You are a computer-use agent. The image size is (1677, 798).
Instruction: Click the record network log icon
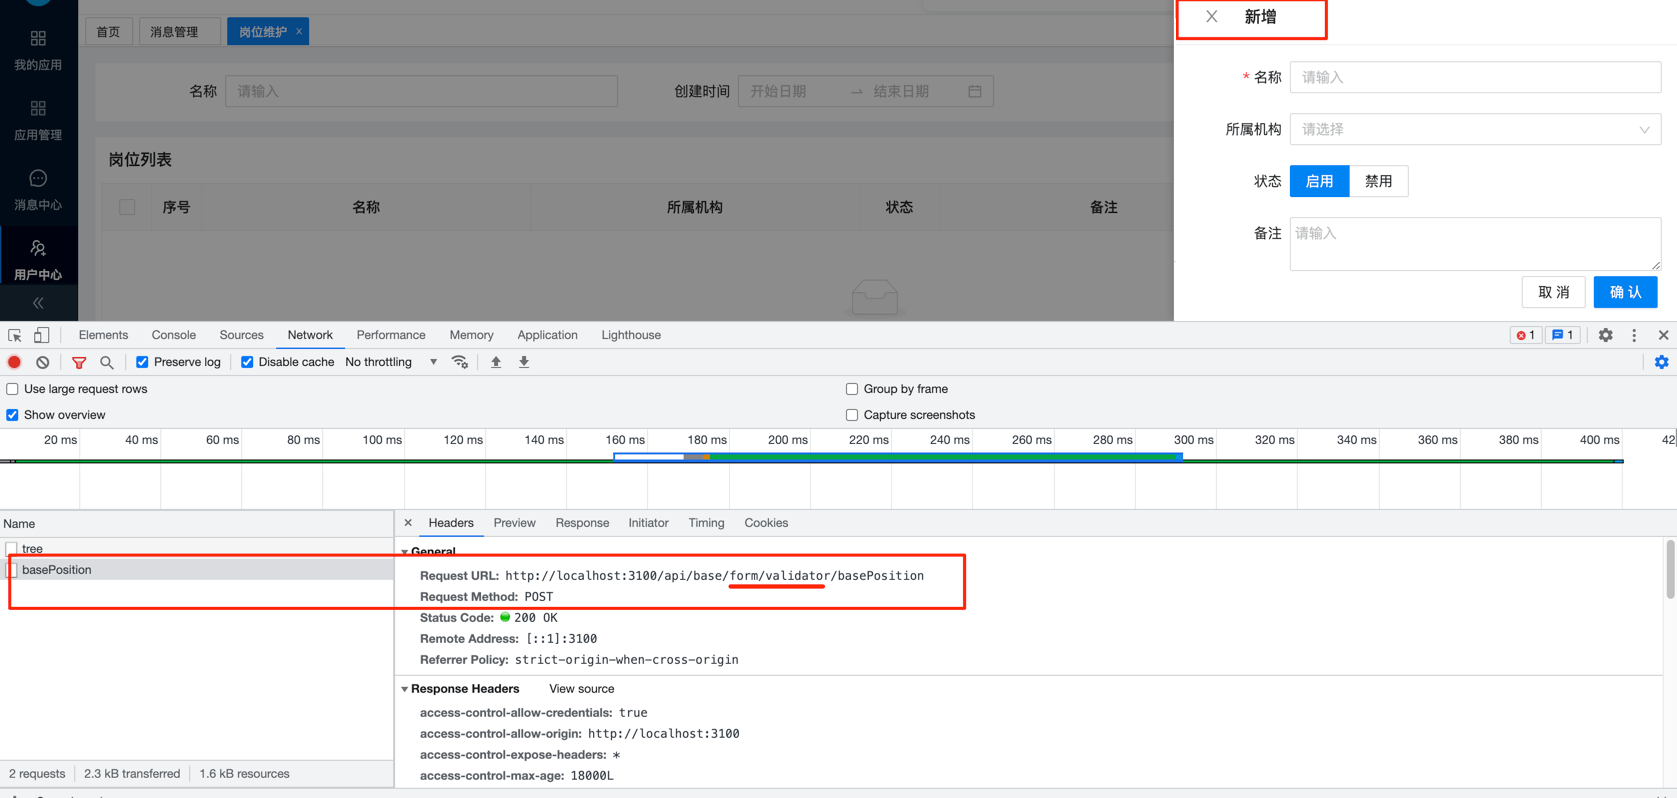pyautogui.click(x=14, y=362)
